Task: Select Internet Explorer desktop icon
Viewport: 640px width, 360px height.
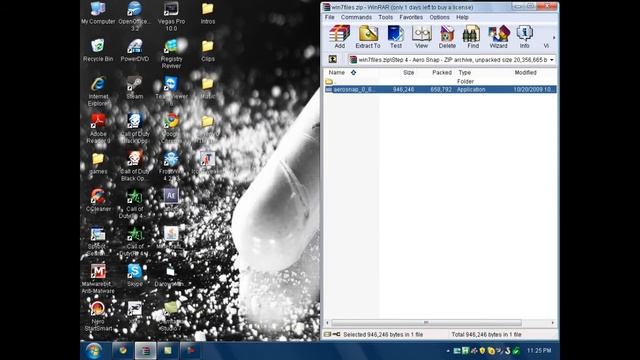Action: [x=98, y=91]
